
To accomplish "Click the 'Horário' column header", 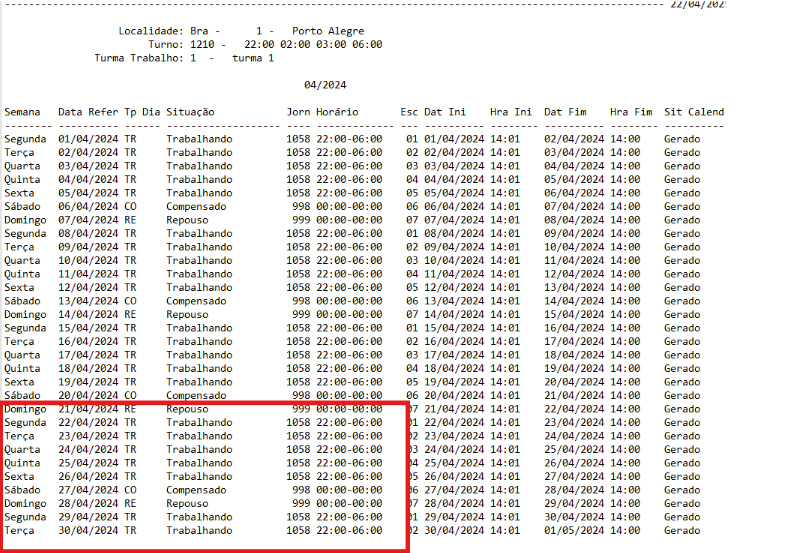I will point(337,112).
